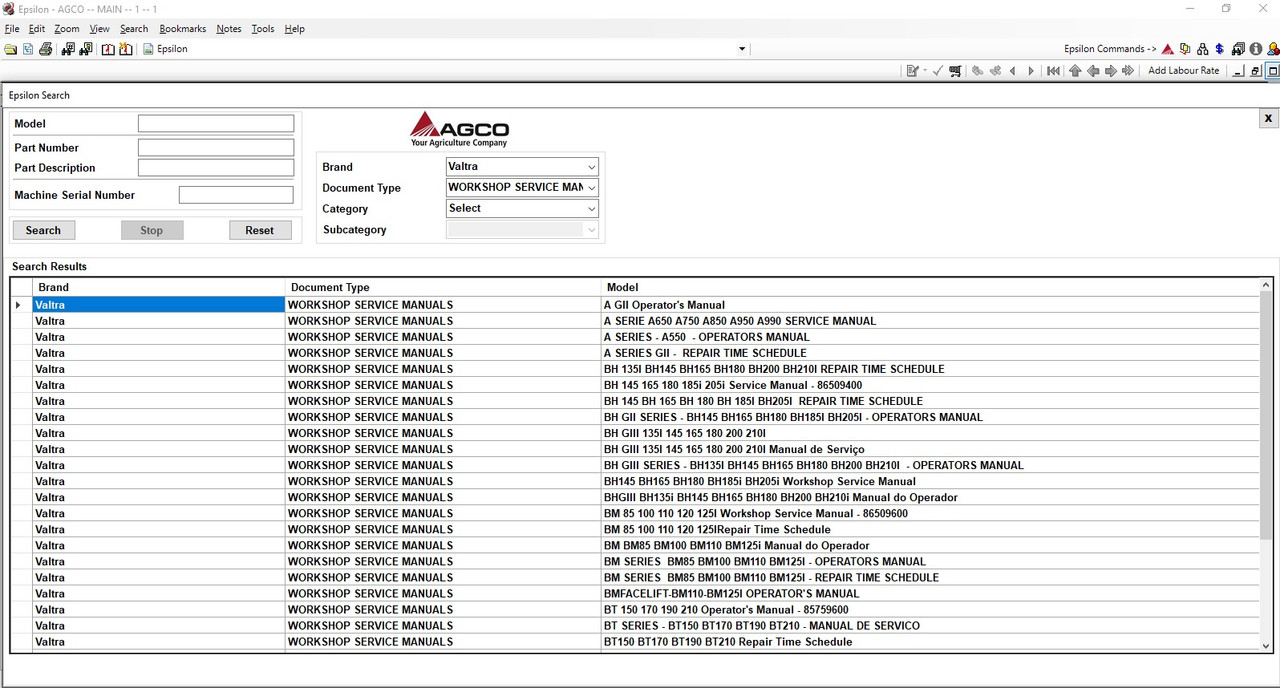Select the 'A GII Operator's Manual' row

(x=636, y=305)
